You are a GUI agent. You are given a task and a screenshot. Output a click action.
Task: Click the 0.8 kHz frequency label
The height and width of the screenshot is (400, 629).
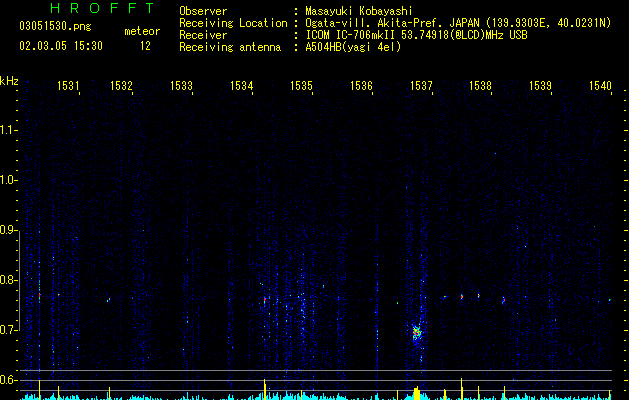[x=8, y=280]
